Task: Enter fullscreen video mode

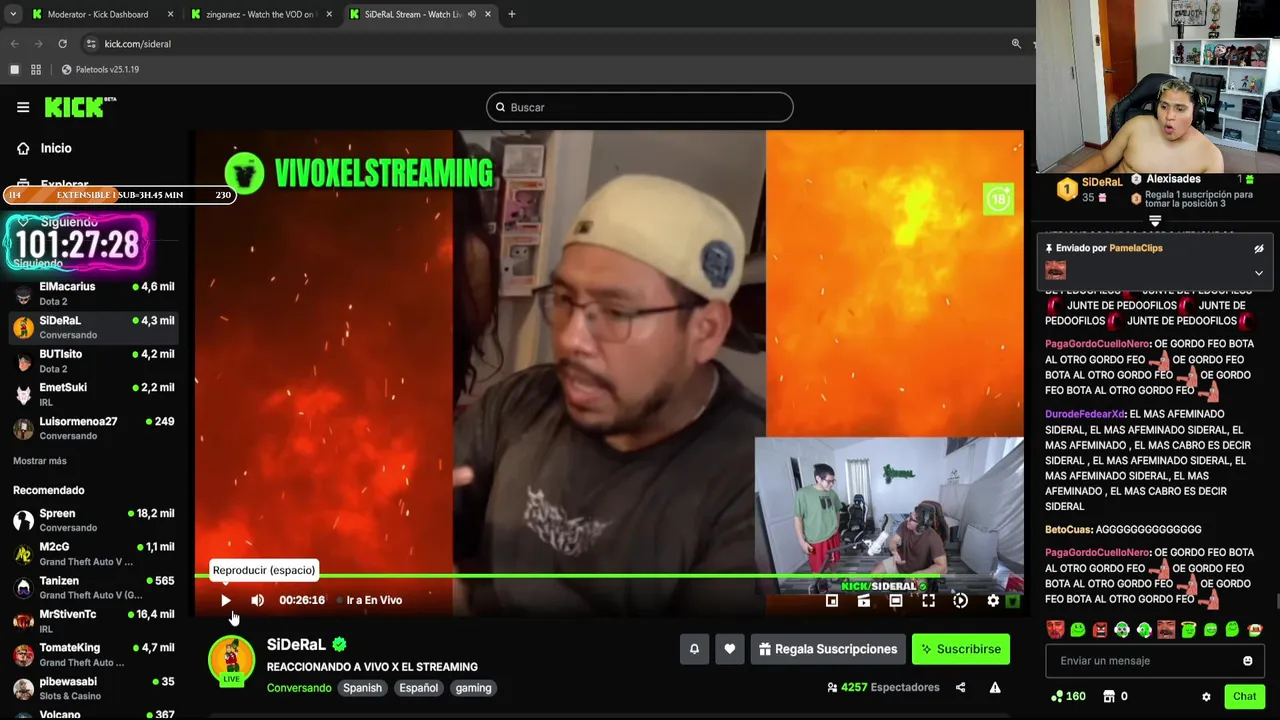Action: [928, 600]
